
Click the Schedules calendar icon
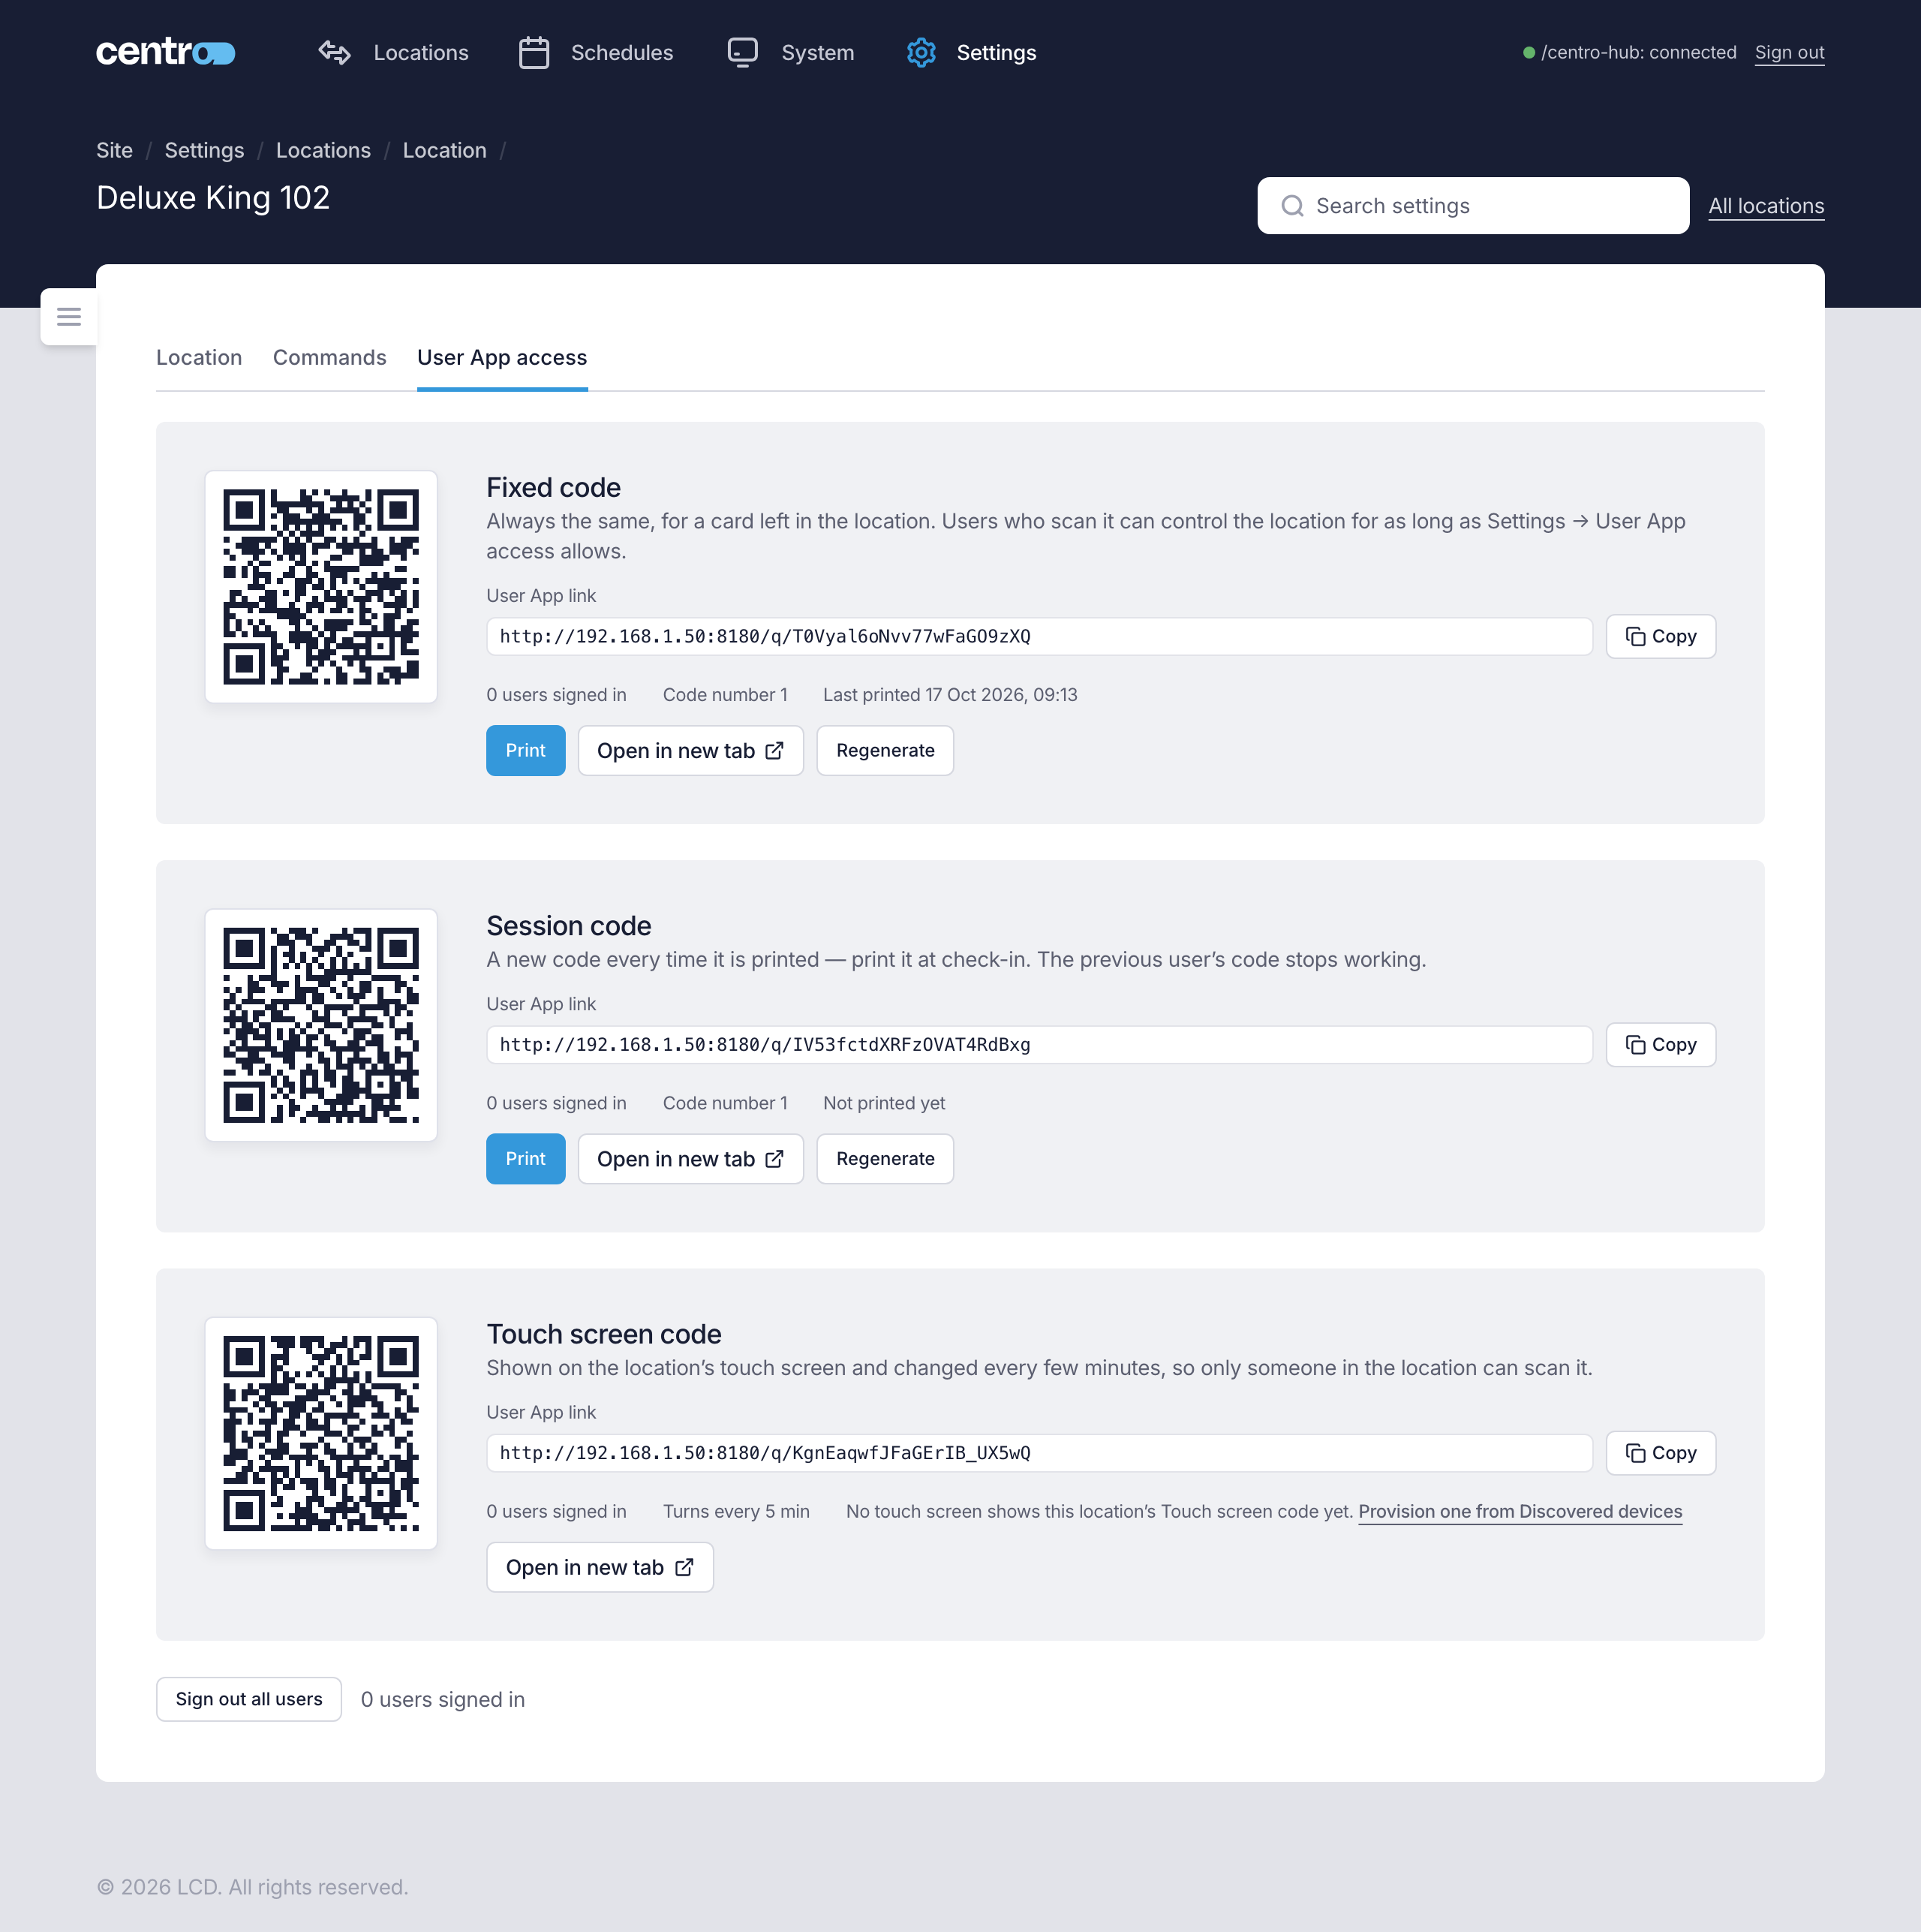(534, 52)
